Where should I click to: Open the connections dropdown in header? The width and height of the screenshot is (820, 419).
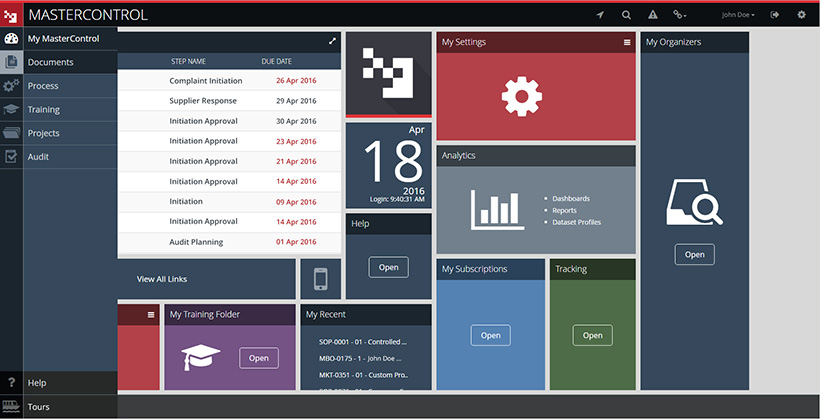point(679,15)
